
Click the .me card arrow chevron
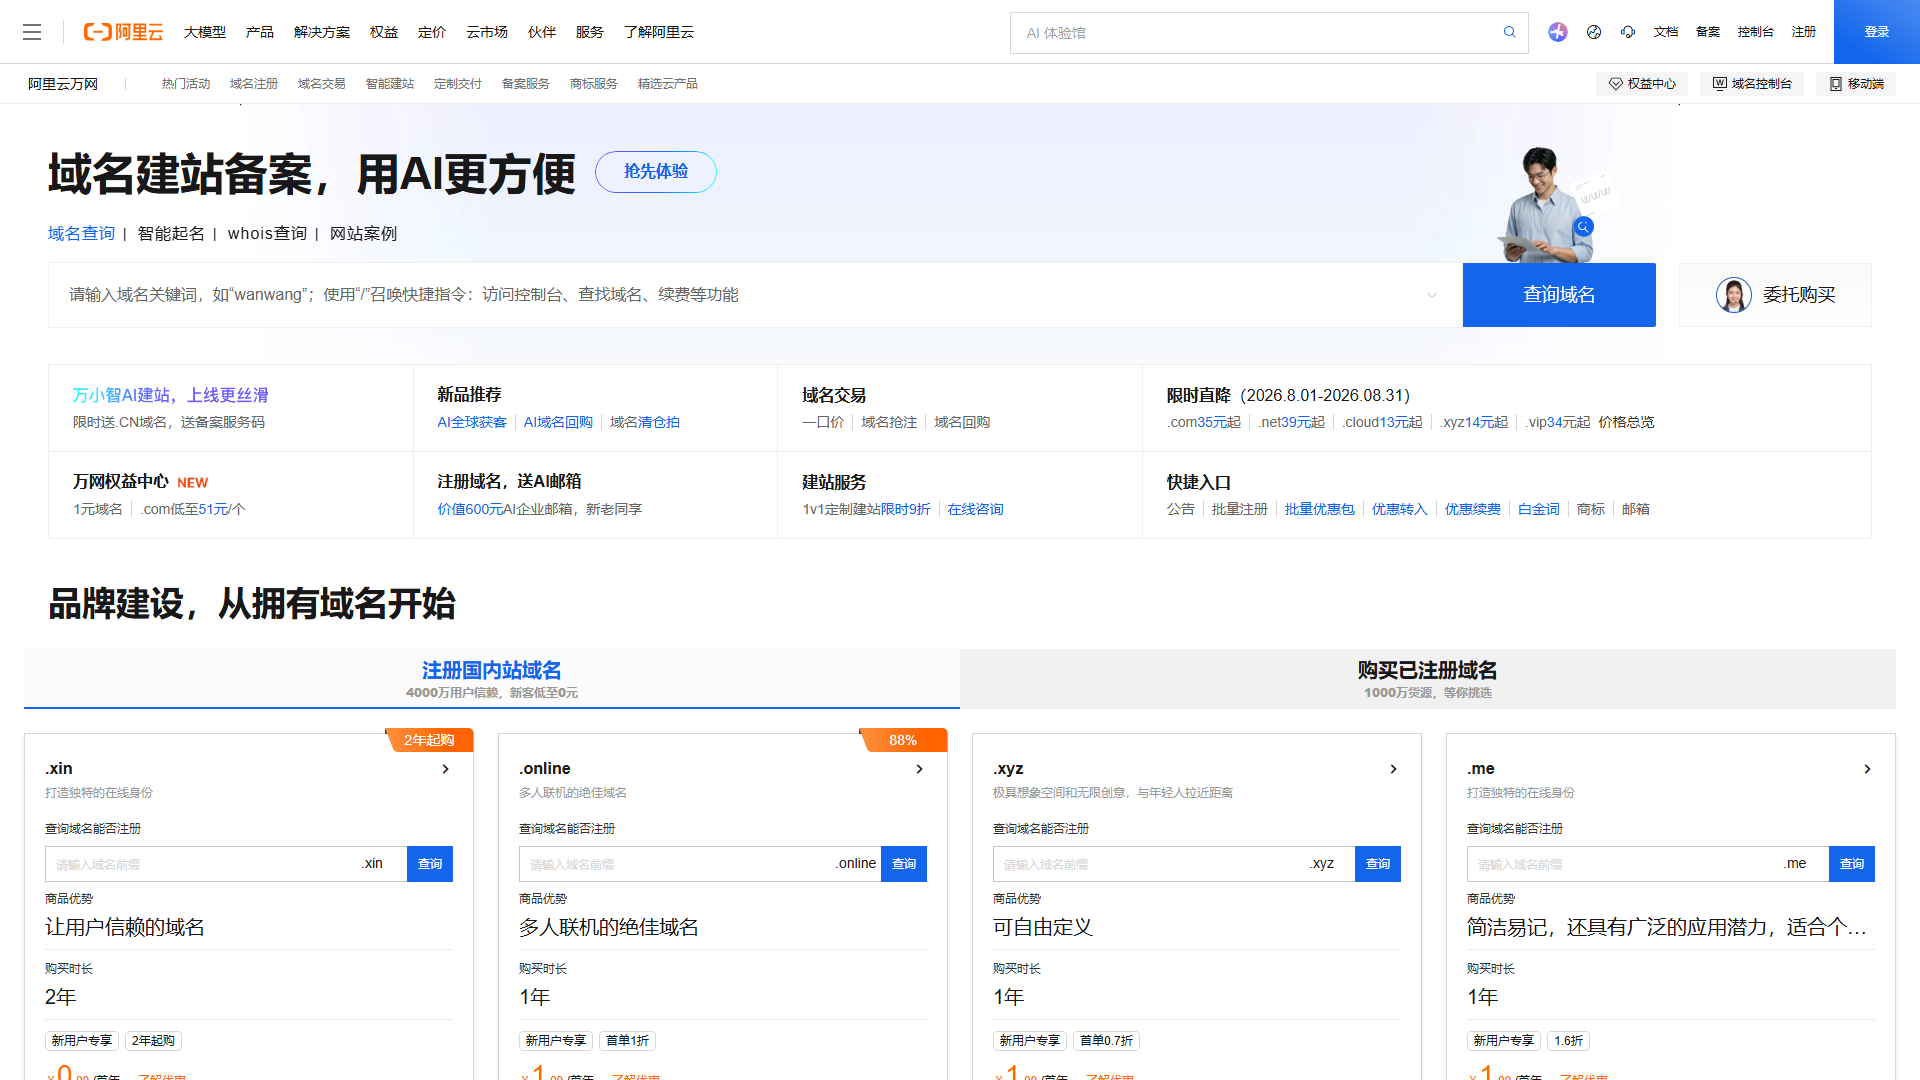(x=1867, y=769)
